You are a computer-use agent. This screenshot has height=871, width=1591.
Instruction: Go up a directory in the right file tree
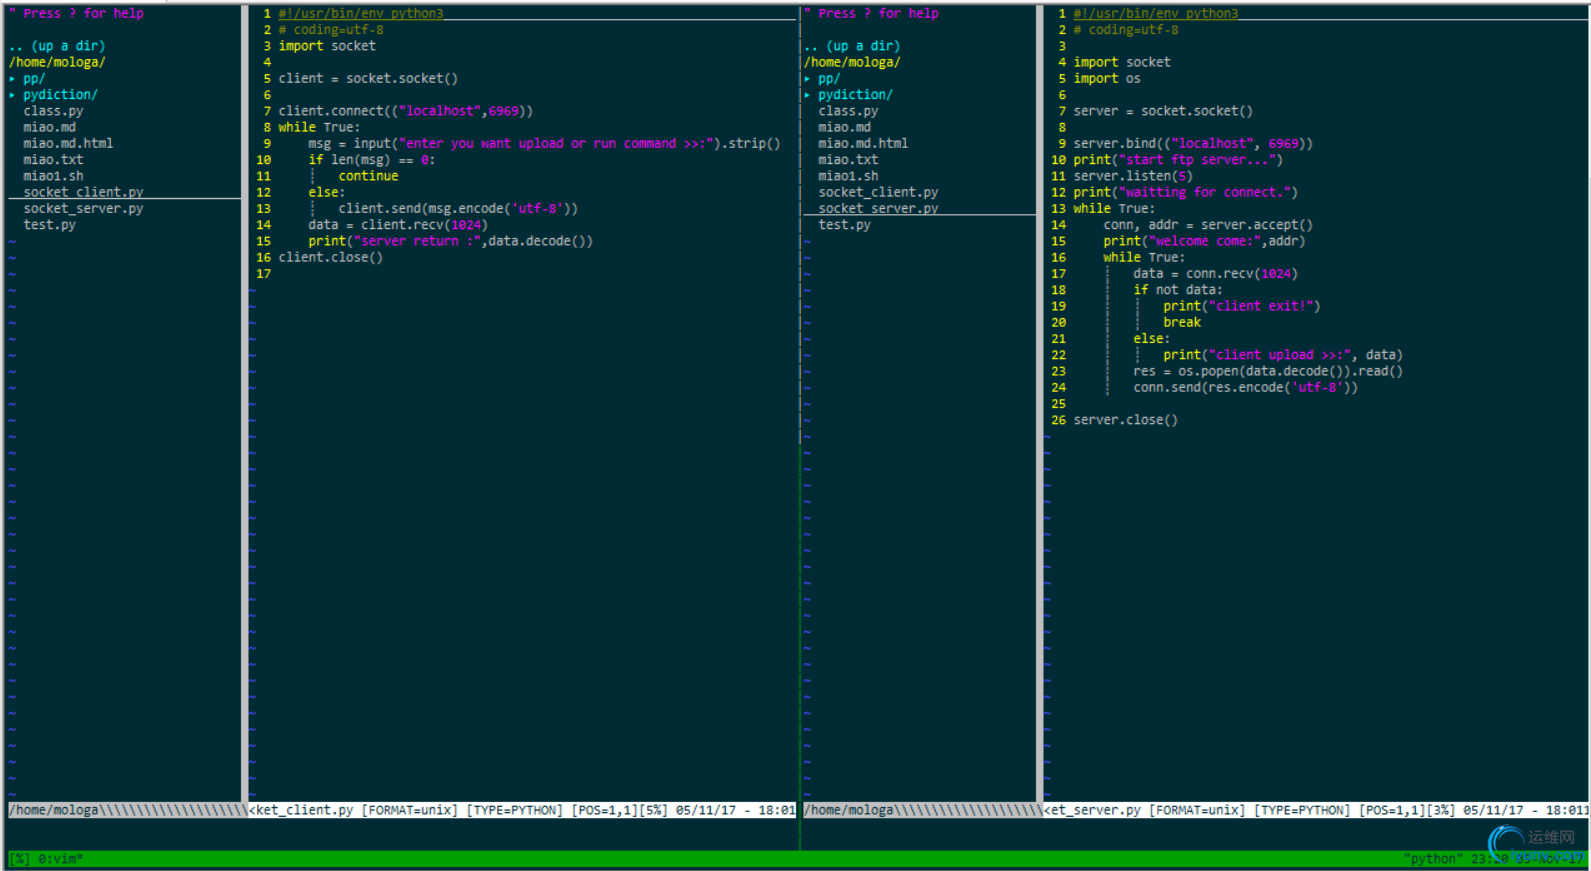coord(852,46)
